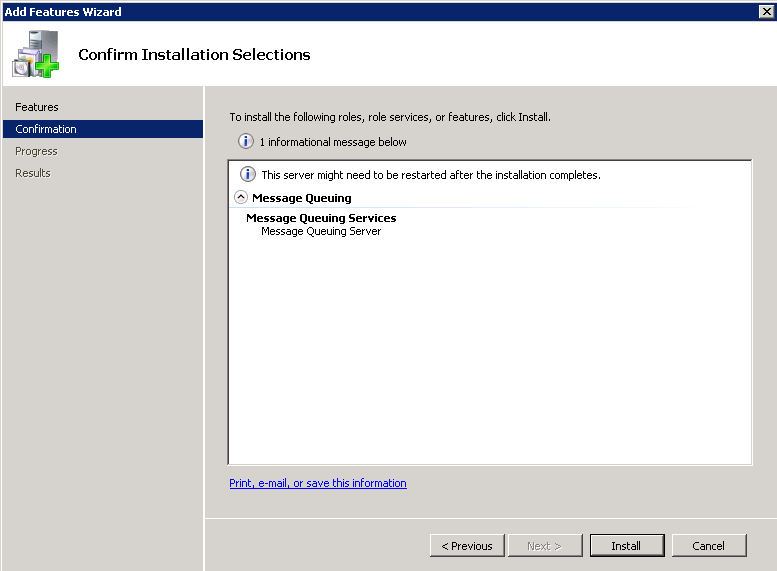The width and height of the screenshot is (777, 571).
Task: Collapse the Message Queuing section chevron
Action: pos(241,198)
